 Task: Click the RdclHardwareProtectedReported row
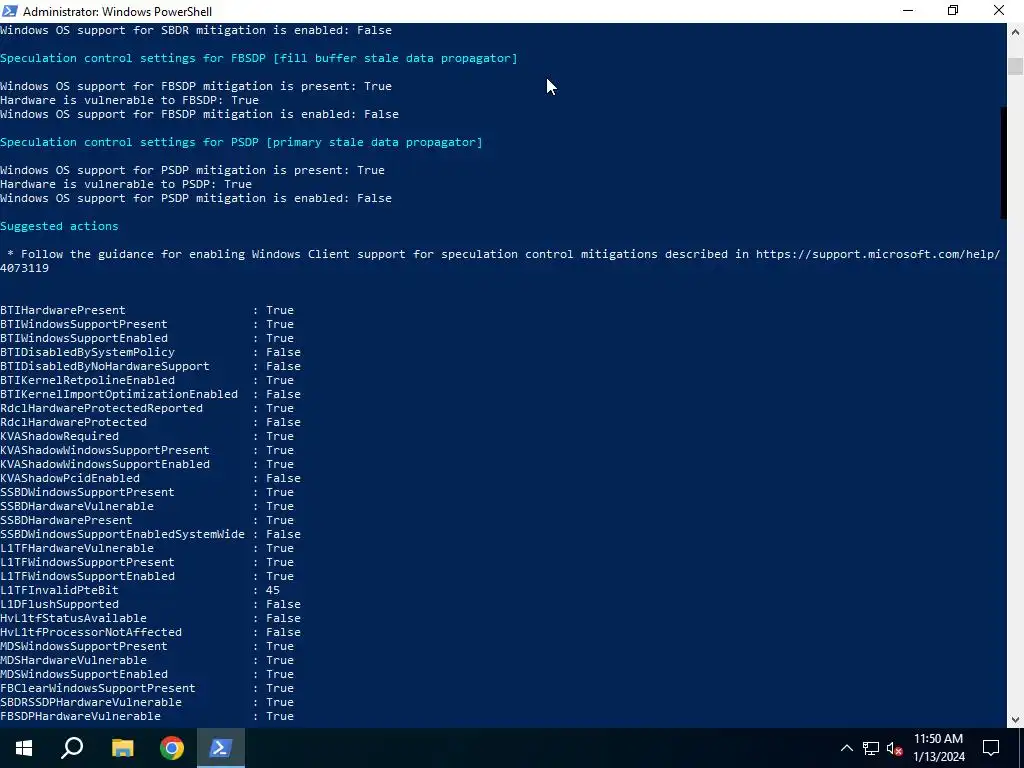pyautogui.click(x=147, y=408)
